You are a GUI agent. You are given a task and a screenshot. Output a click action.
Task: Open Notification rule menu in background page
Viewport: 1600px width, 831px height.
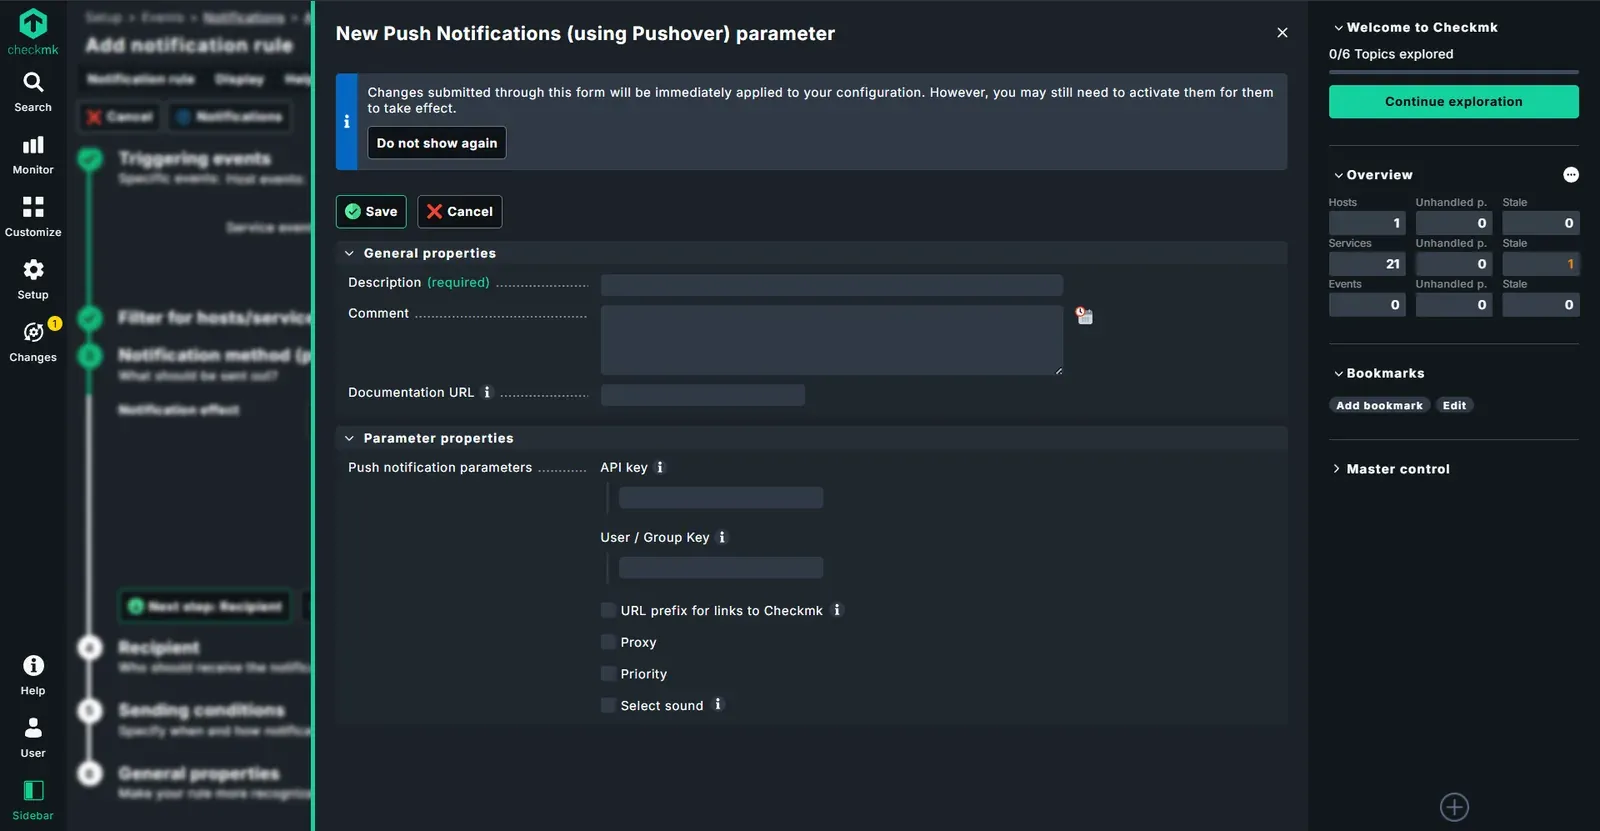pyautogui.click(x=141, y=79)
